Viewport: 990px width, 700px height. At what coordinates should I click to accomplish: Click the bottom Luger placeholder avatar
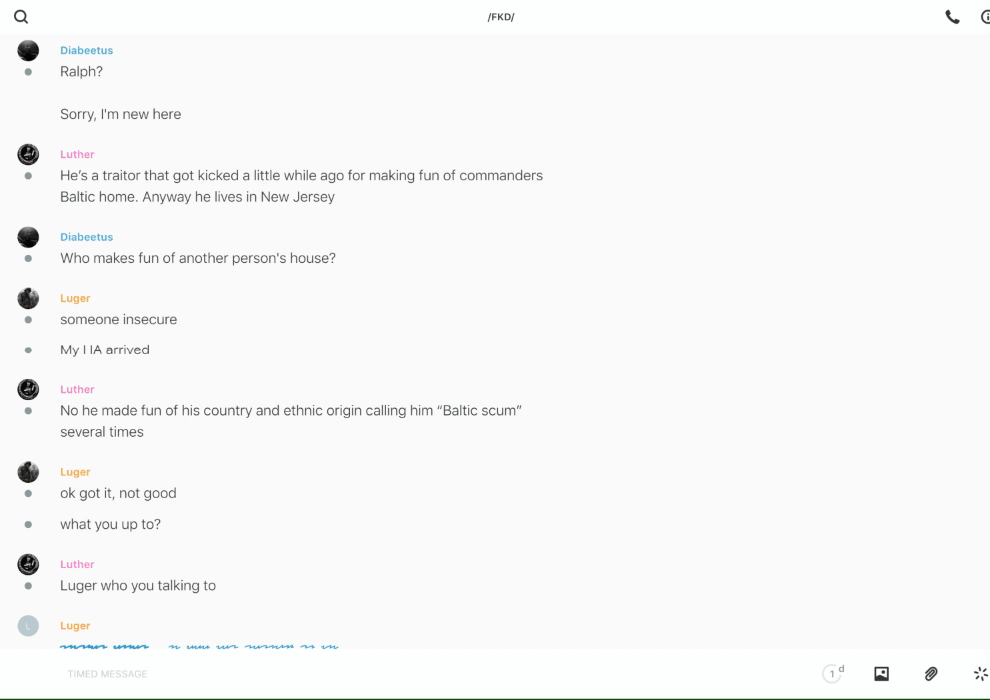tap(28, 626)
